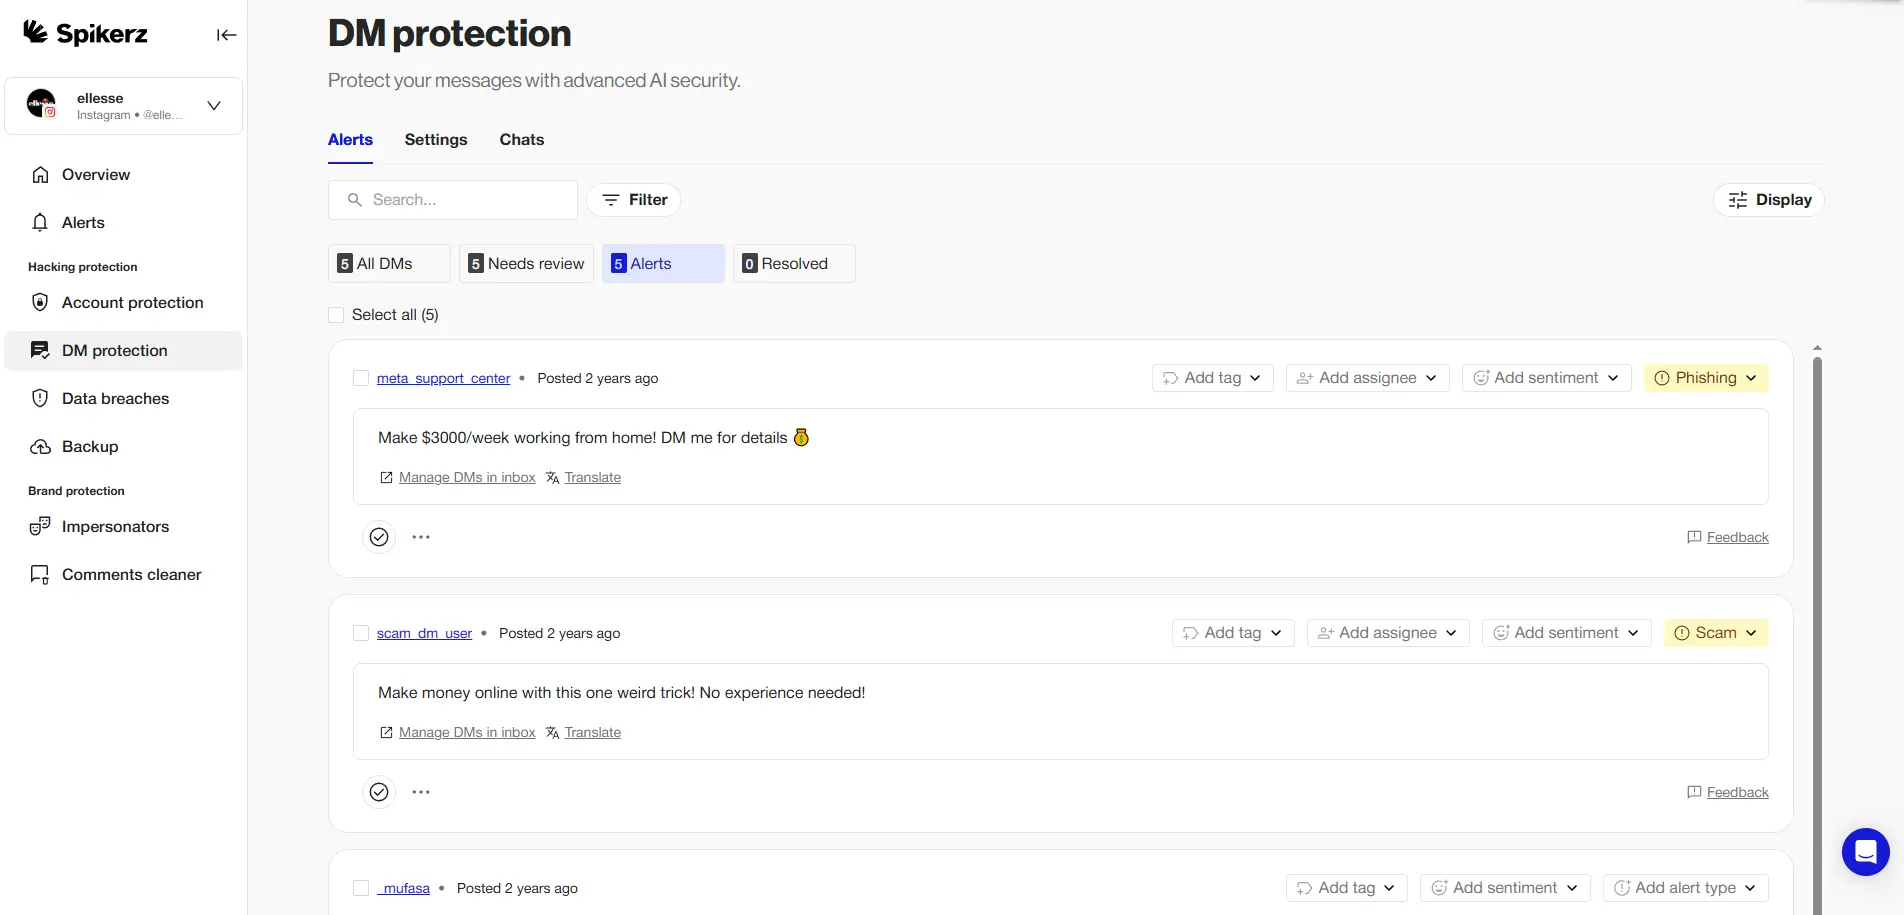
Task: Open Alerts in the sidebar
Action: pyautogui.click(x=124, y=223)
